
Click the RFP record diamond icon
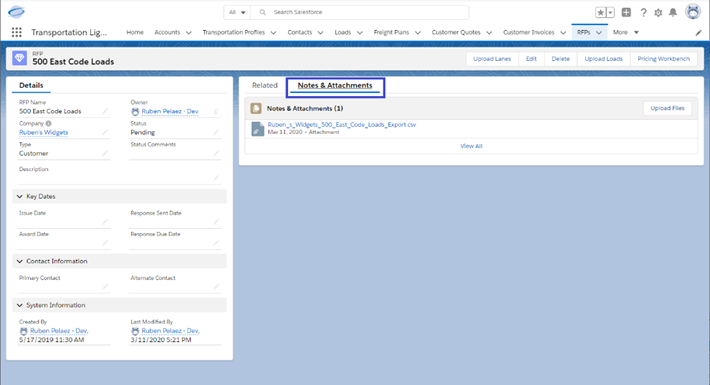(x=19, y=58)
